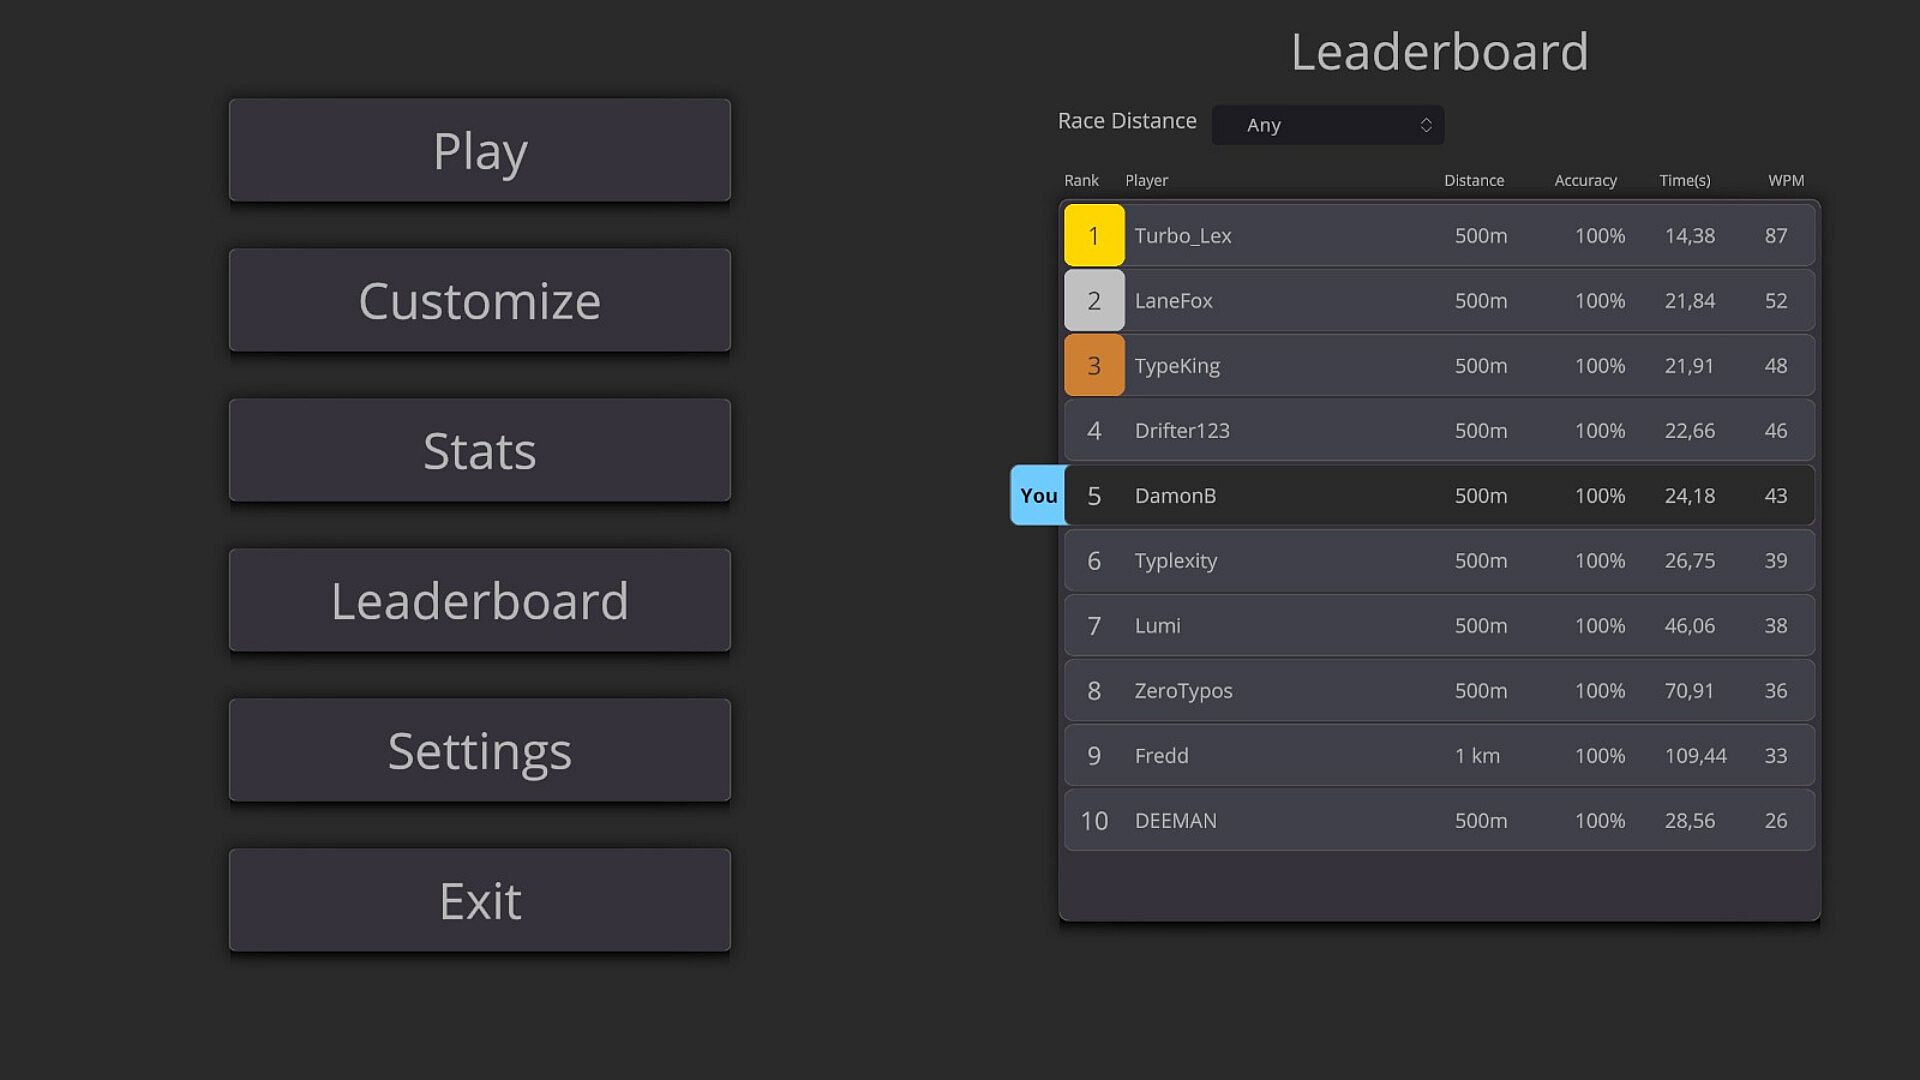Click the gold rank 1 badge
1920x1080 pixels.
[x=1094, y=236]
